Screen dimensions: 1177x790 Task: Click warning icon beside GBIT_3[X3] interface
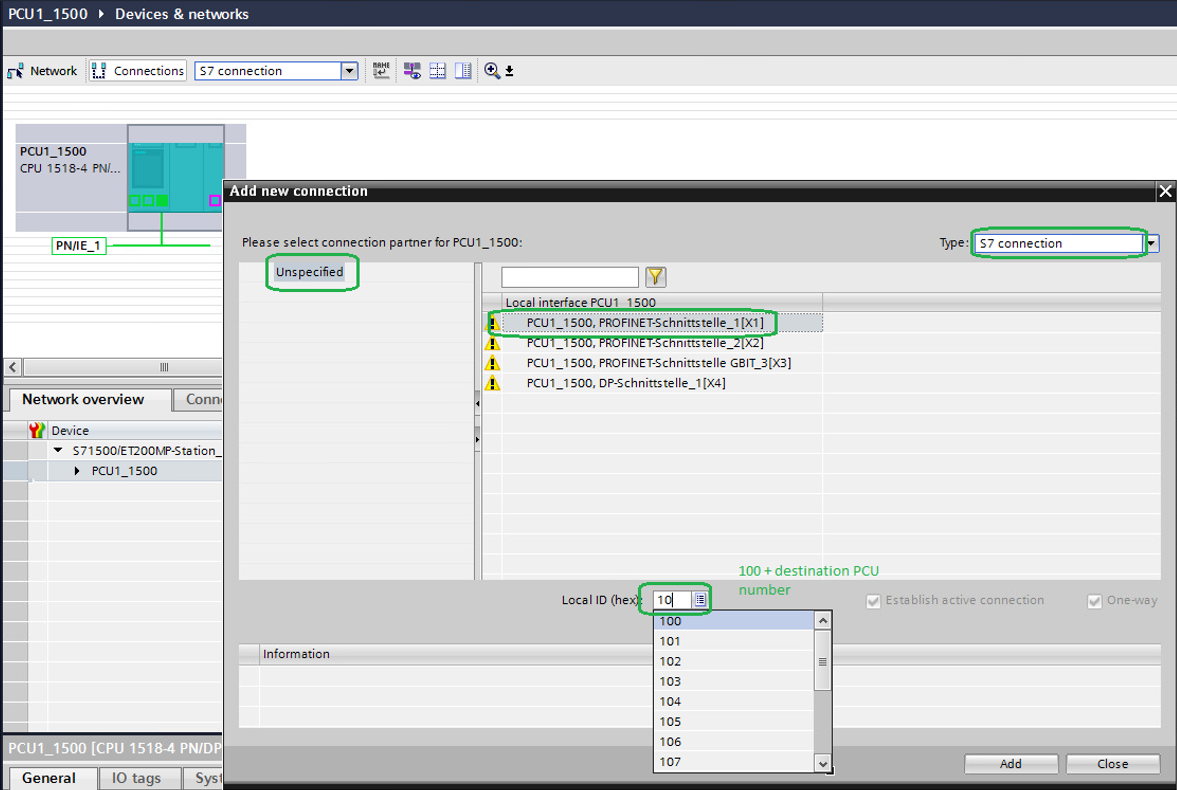pos(492,363)
